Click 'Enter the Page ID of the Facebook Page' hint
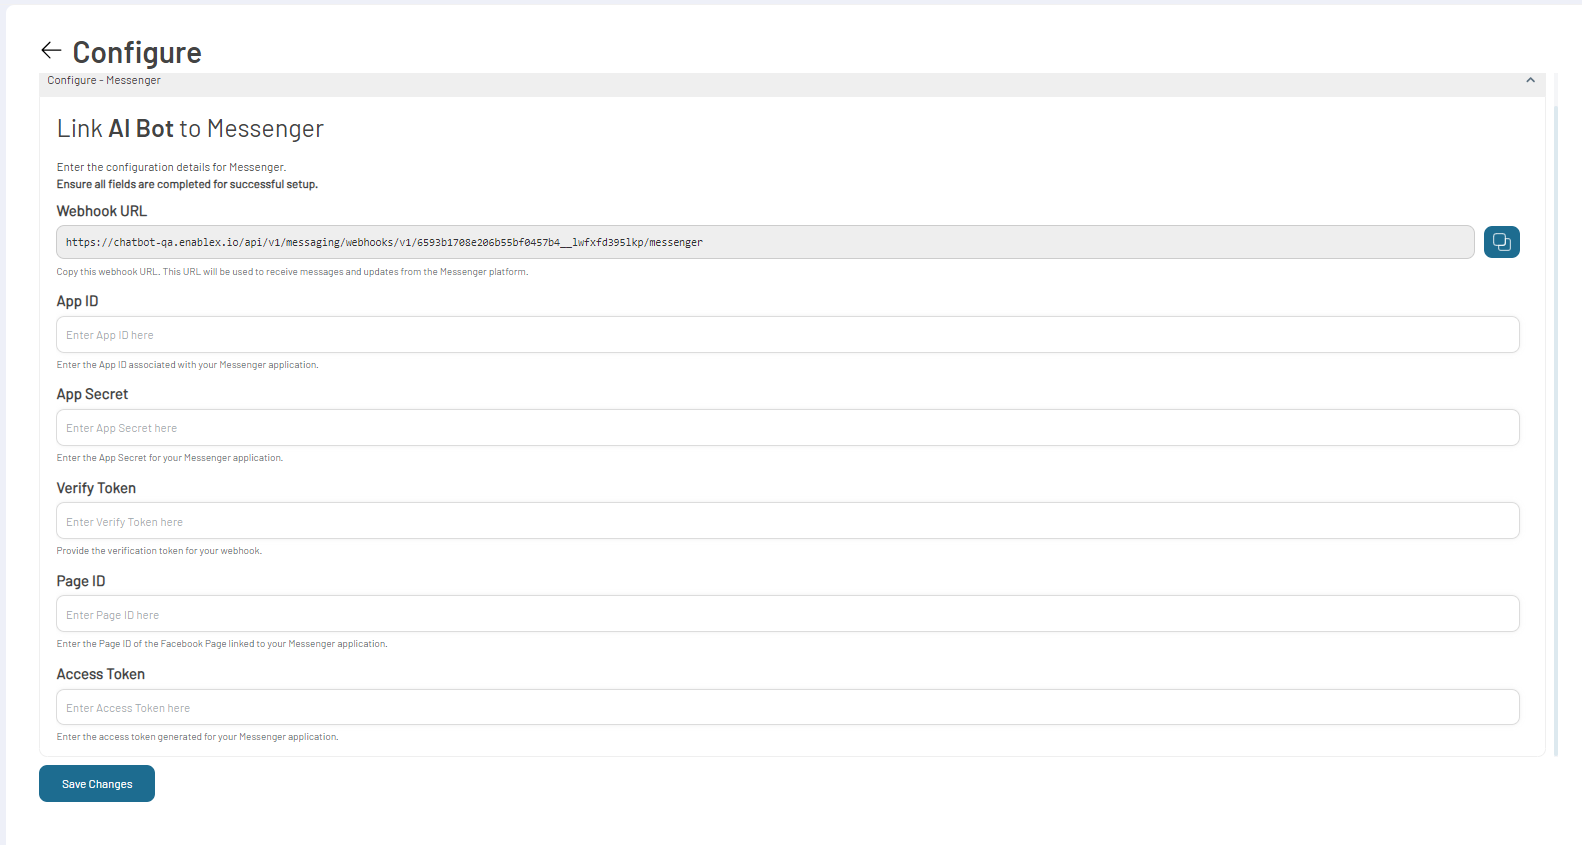Viewport: 1582px width, 845px height. tap(222, 644)
